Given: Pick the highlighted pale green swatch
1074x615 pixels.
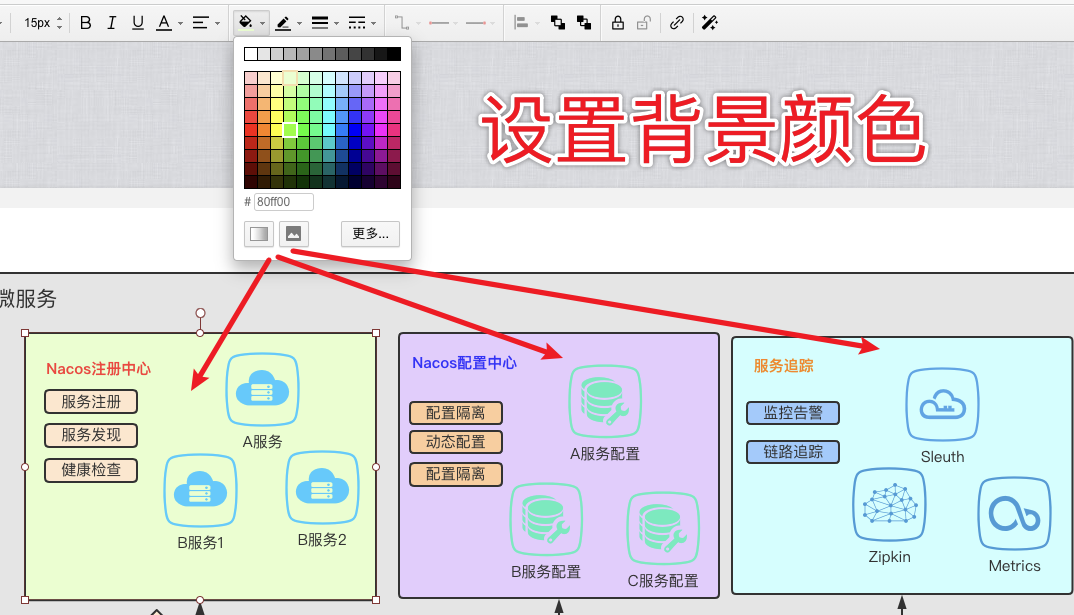Looking at the screenshot, I should 290,77.
